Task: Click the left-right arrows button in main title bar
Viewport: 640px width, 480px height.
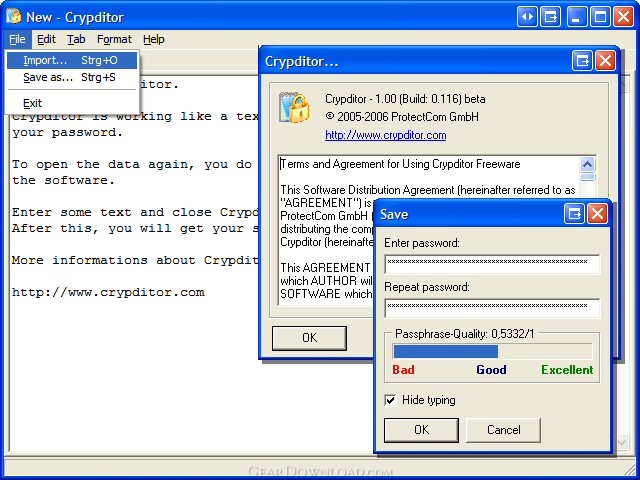Action: [527, 16]
